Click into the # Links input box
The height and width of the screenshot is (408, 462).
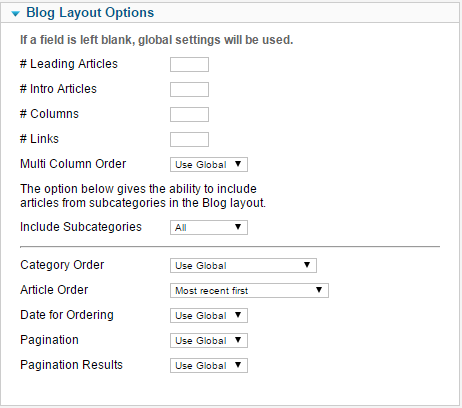coord(189,139)
